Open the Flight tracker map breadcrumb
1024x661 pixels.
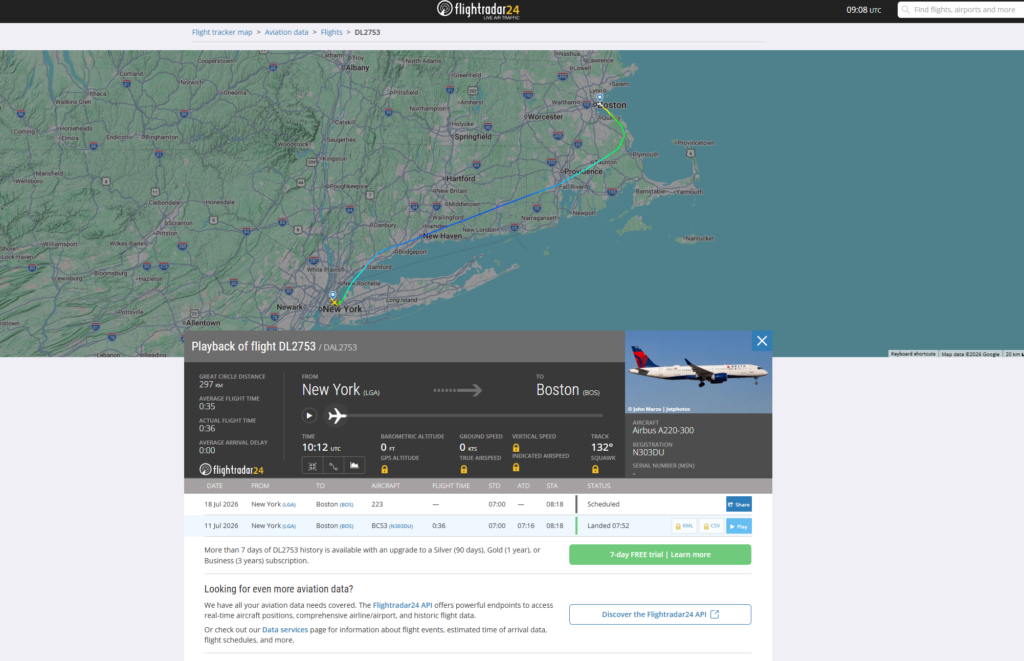click(x=222, y=32)
